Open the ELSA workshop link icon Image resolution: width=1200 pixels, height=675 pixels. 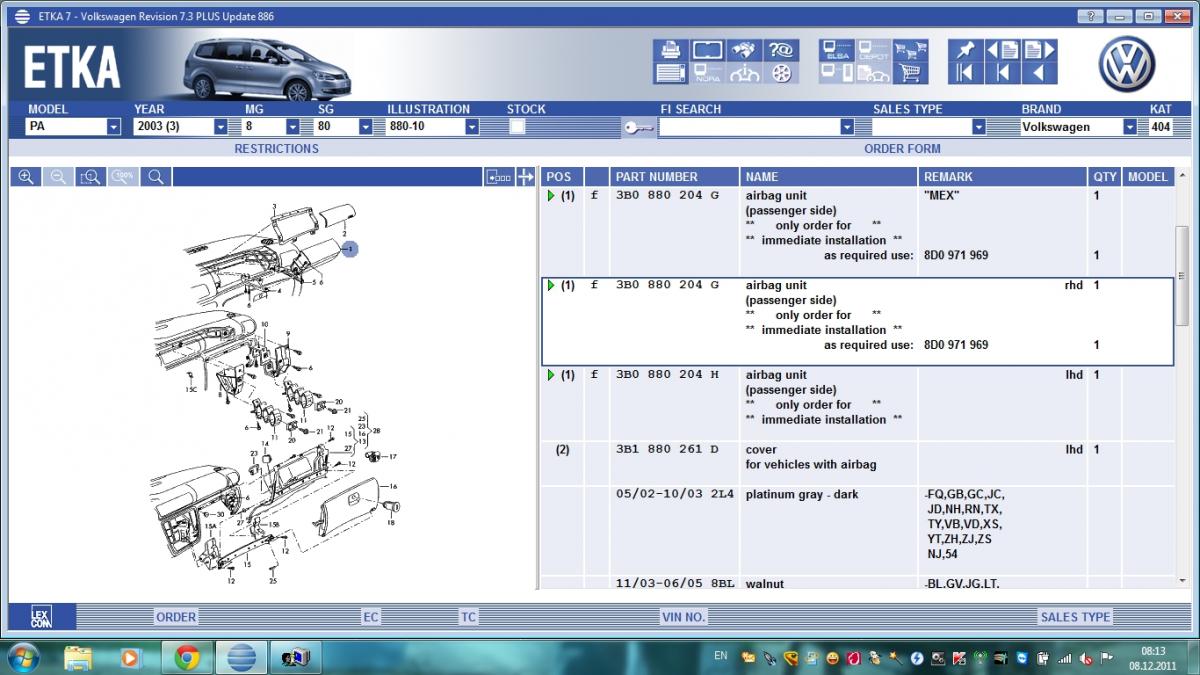pos(837,50)
